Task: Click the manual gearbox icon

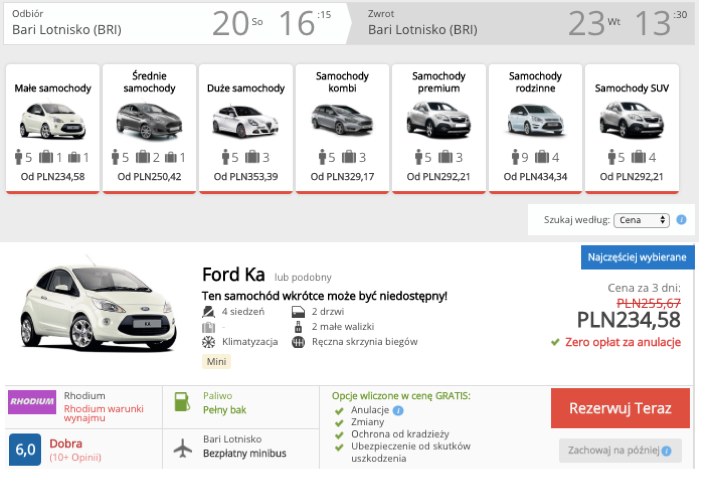Action: tap(297, 342)
